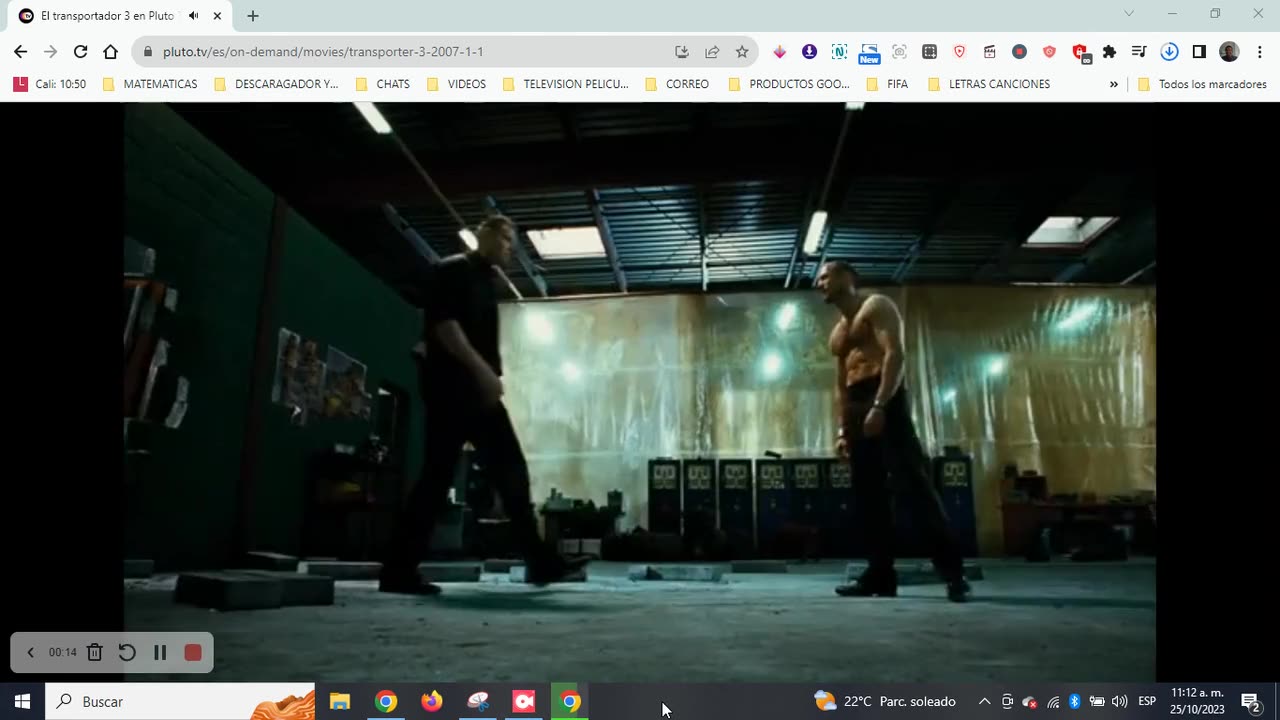
Task: Open 'Todos los marcadores' folder
Action: pyautogui.click(x=1202, y=84)
